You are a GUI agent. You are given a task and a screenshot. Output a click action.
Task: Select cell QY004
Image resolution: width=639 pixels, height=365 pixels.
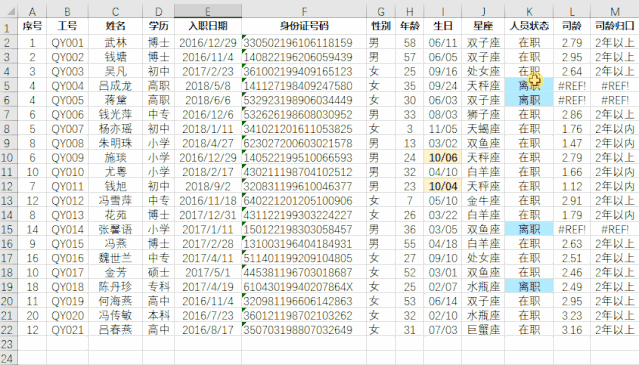tap(67, 86)
